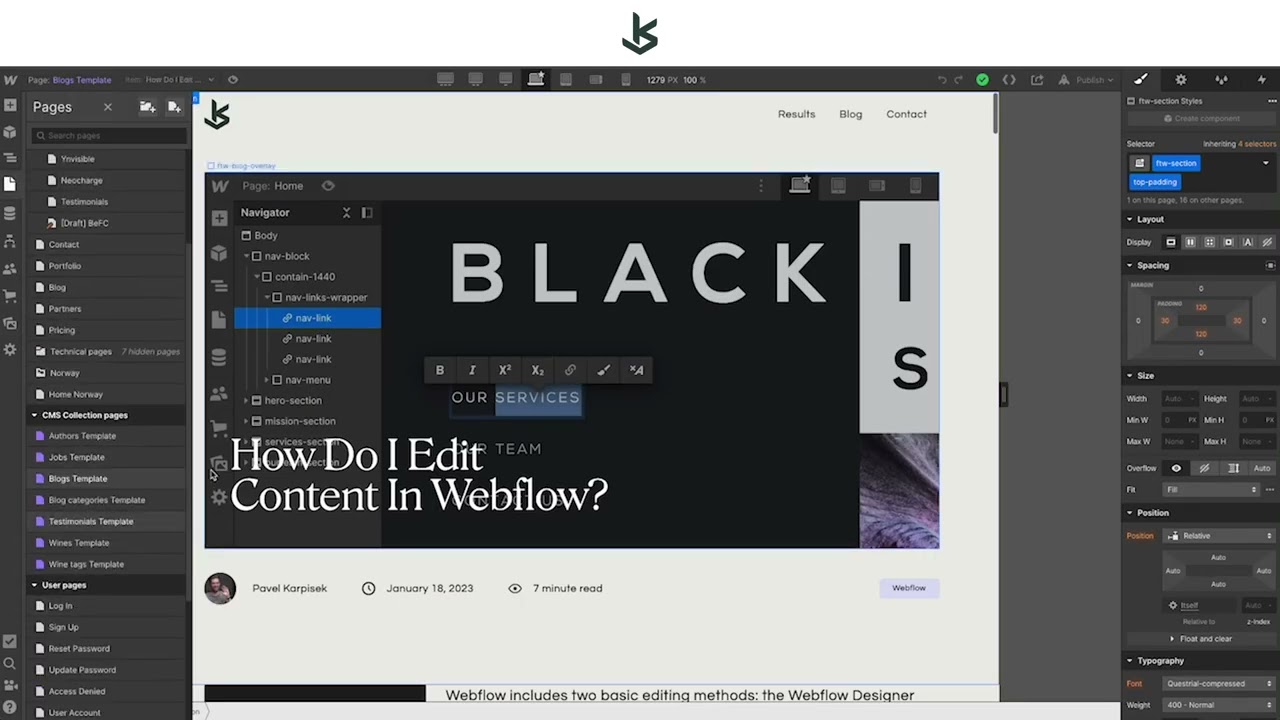Click the Create component button
The width and height of the screenshot is (1280, 720).
point(1200,118)
